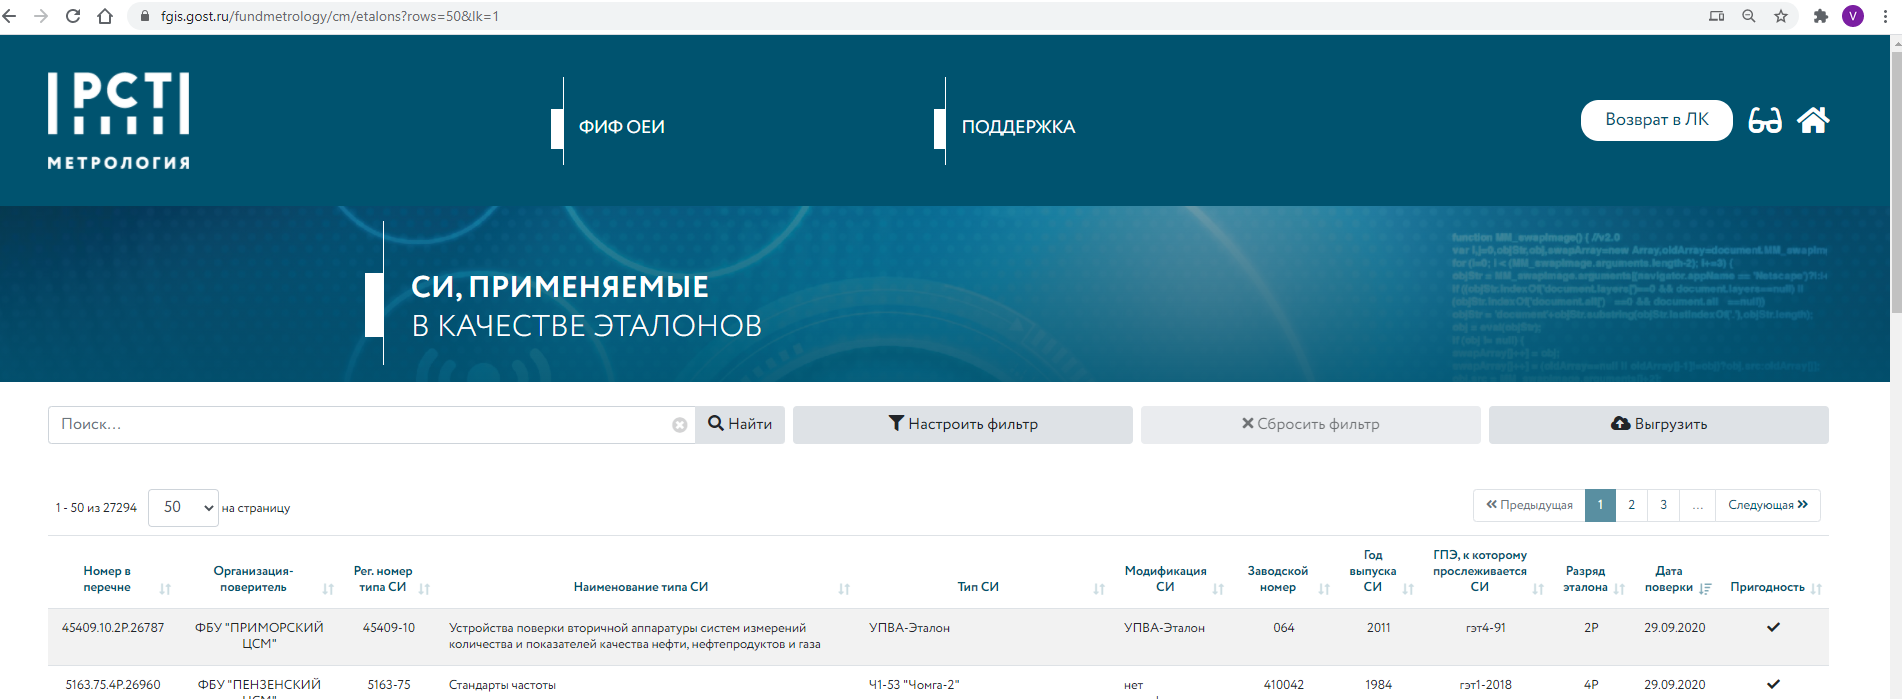This screenshot has width=1902, height=699.
Task: Toggle sort on Пригодность column
Action: [x=1816, y=589]
